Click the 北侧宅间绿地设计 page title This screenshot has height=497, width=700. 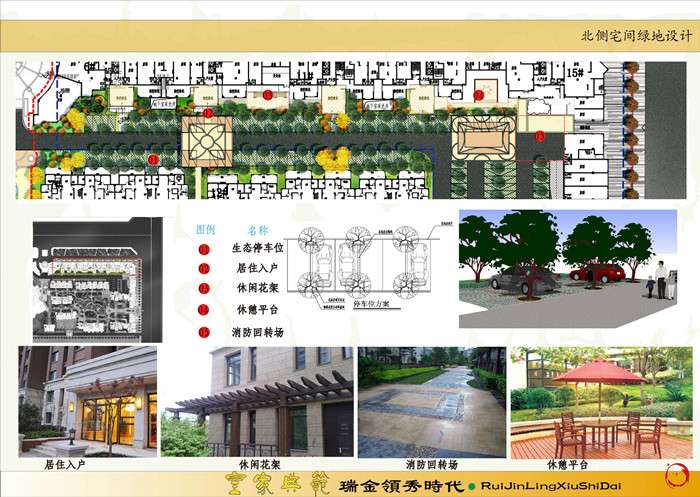636,36
